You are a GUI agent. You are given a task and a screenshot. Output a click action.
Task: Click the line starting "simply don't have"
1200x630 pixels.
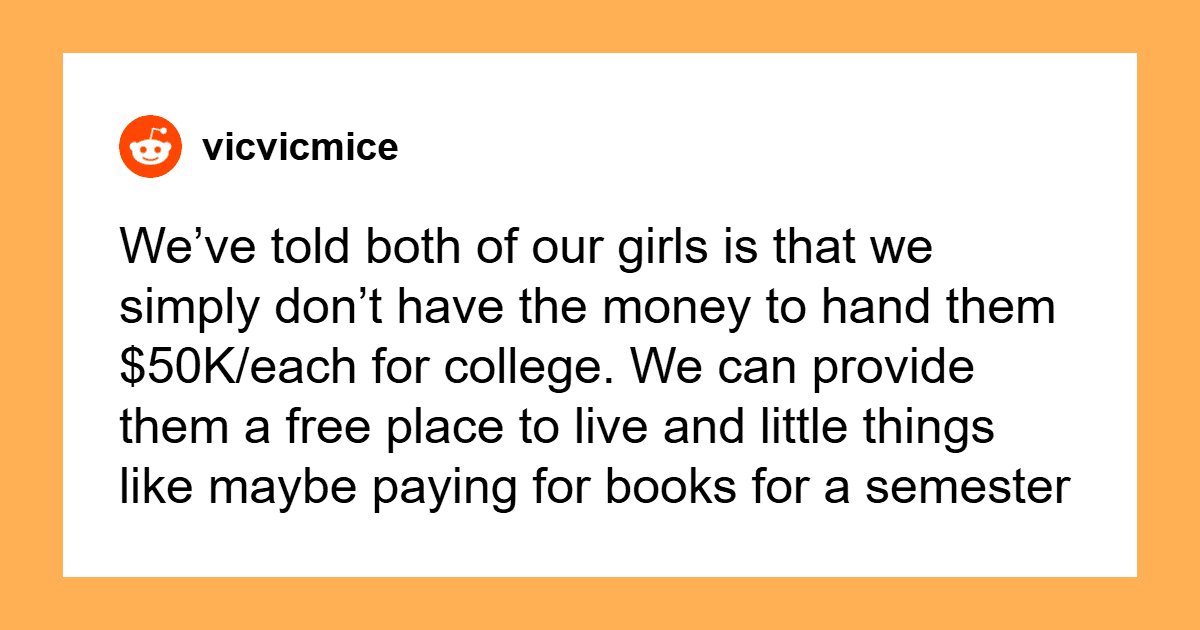pos(587,310)
